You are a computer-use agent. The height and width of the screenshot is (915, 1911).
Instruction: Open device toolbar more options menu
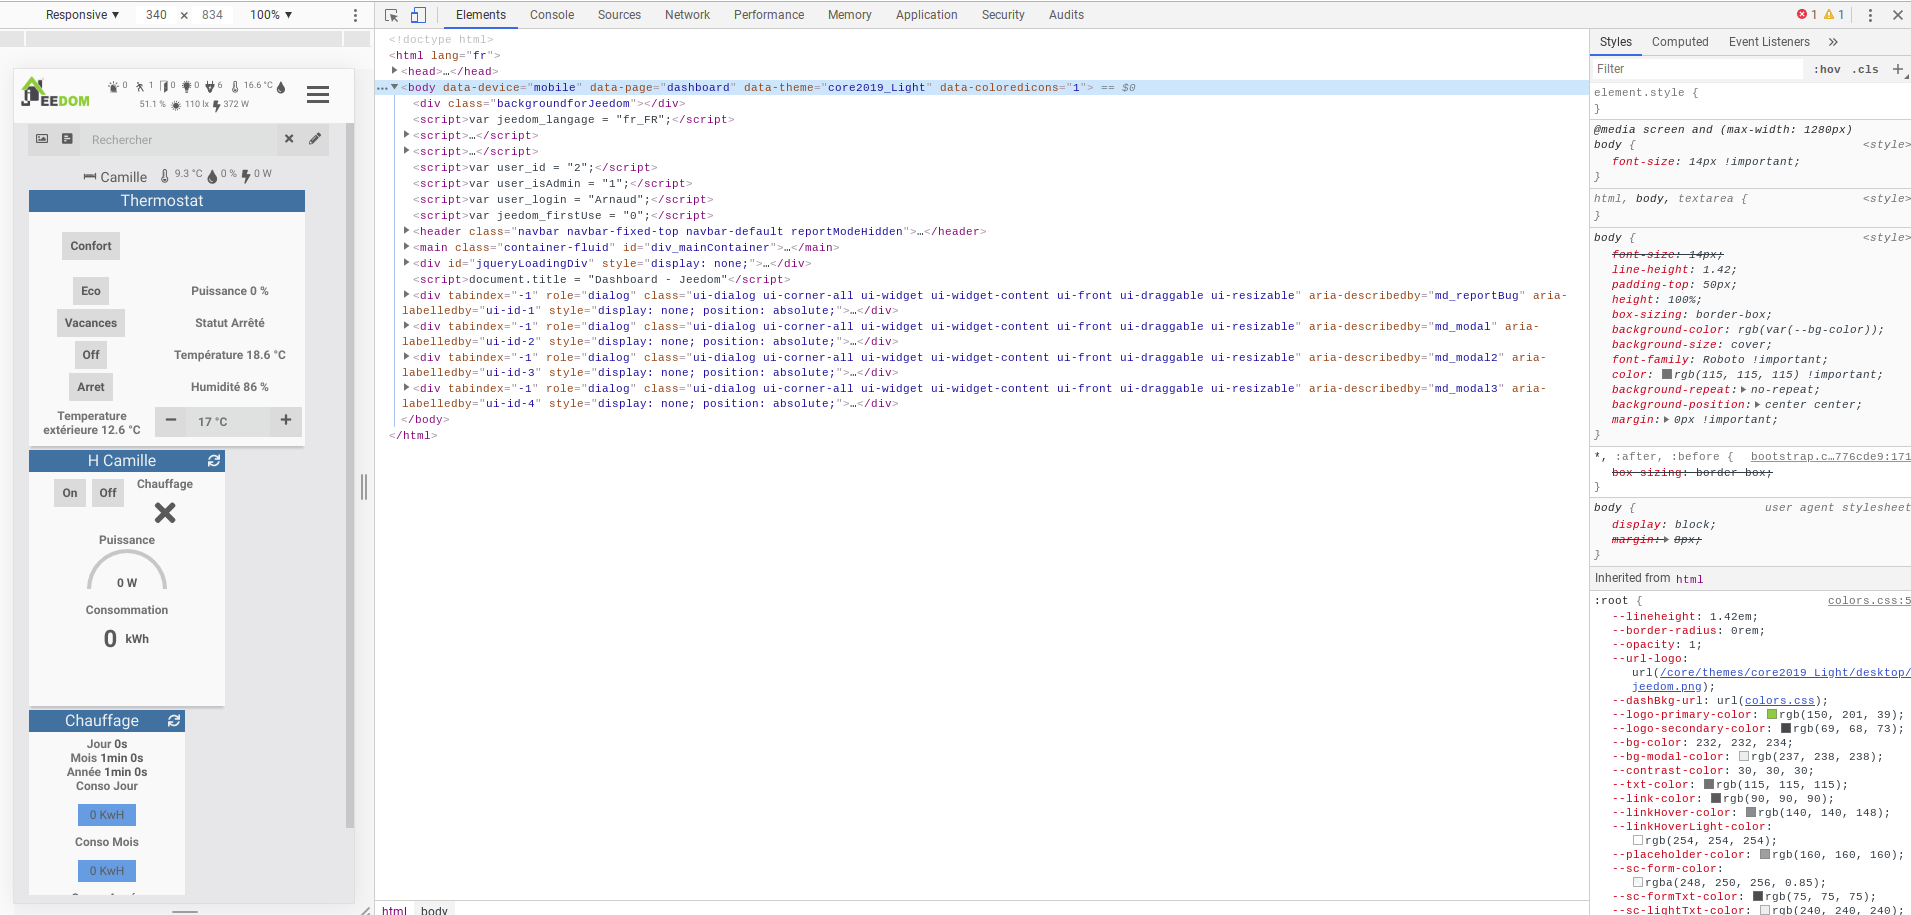coord(355,15)
